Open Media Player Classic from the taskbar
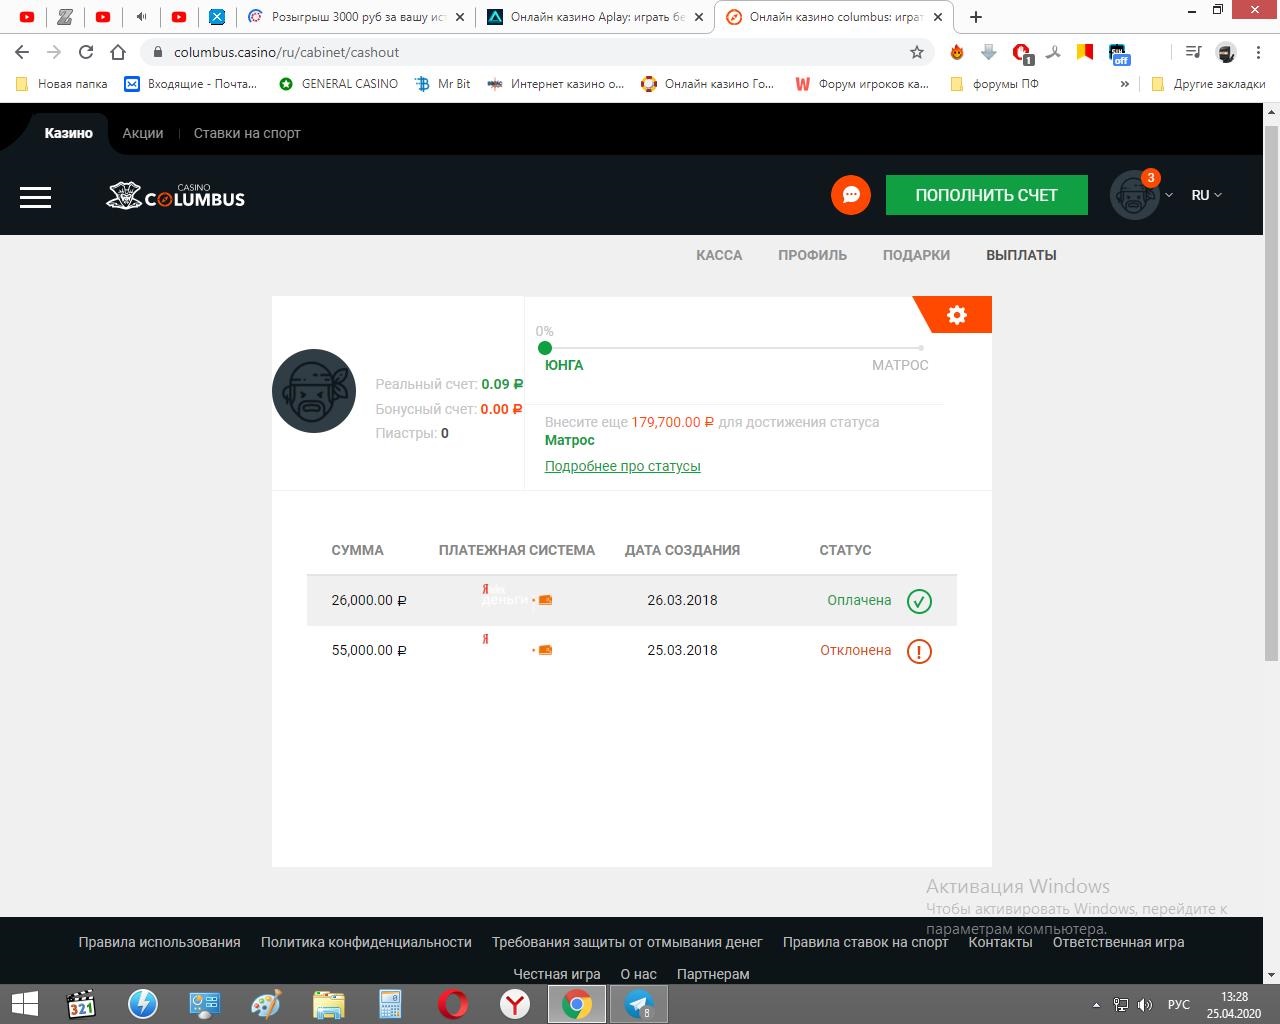This screenshot has width=1280, height=1024. point(81,1004)
